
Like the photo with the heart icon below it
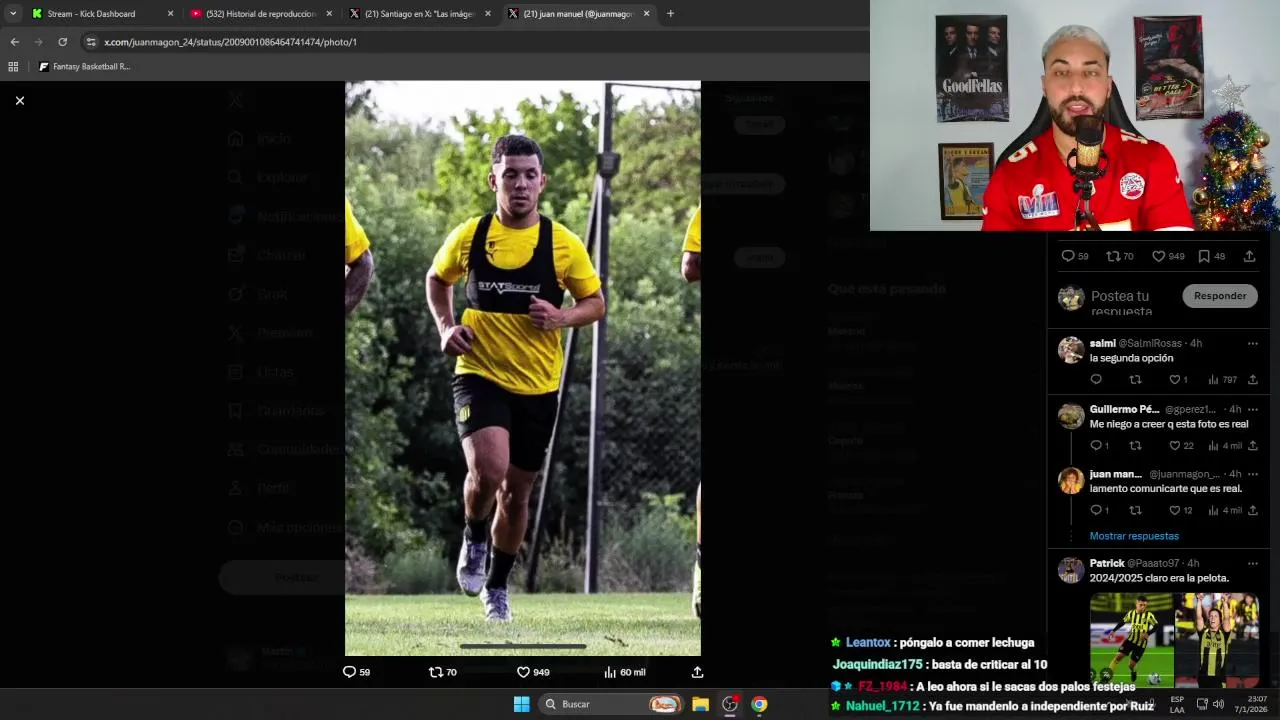coord(523,672)
